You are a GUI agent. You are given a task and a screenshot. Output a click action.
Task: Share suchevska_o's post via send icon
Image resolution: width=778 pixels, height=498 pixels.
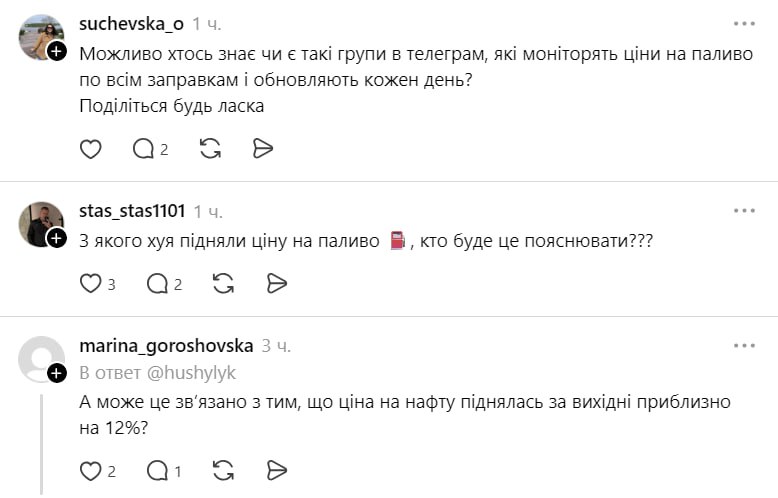263,149
